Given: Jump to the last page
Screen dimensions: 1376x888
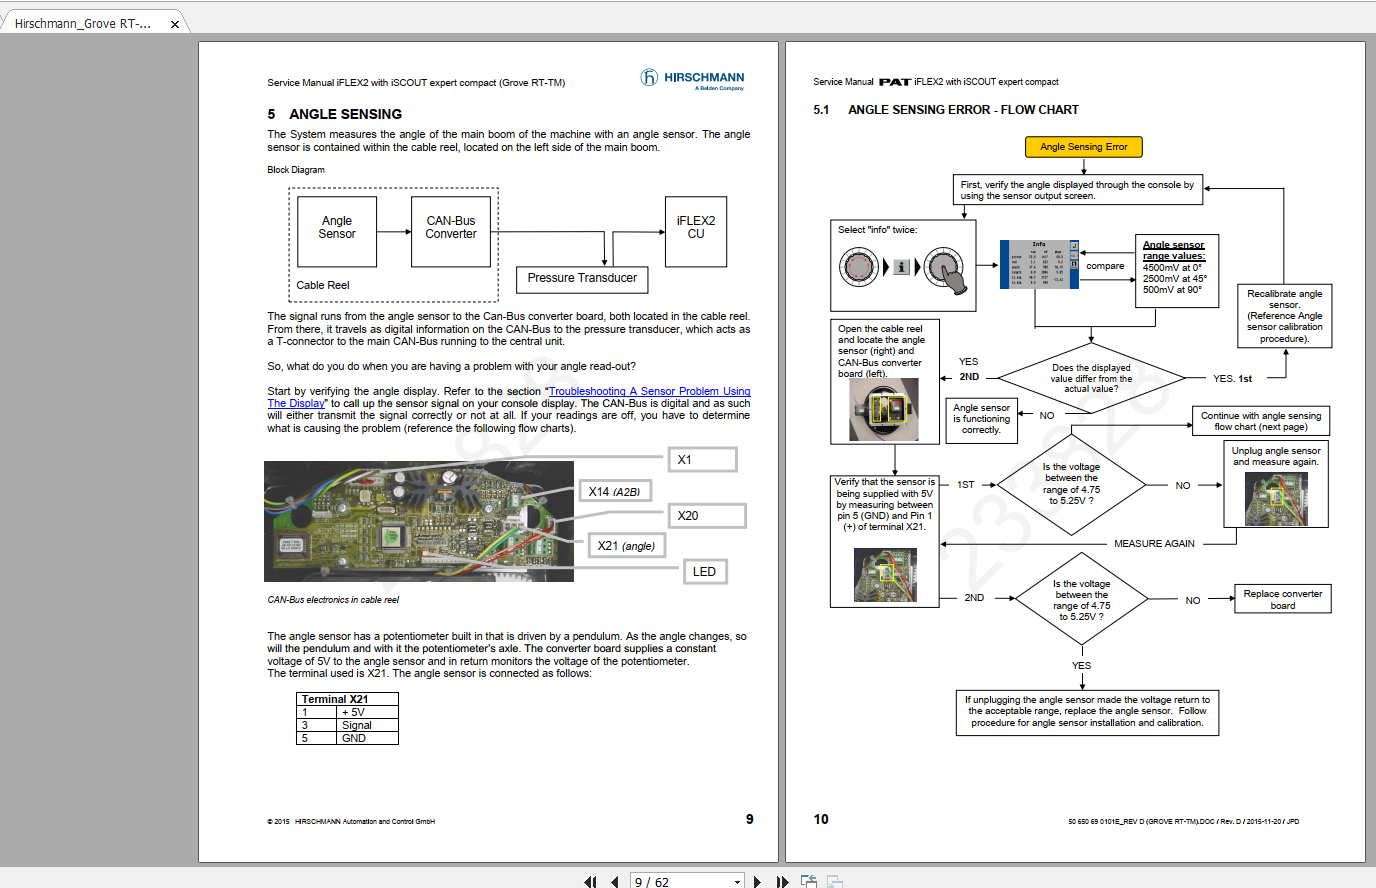Looking at the screenshot, I should coord(782,881).
